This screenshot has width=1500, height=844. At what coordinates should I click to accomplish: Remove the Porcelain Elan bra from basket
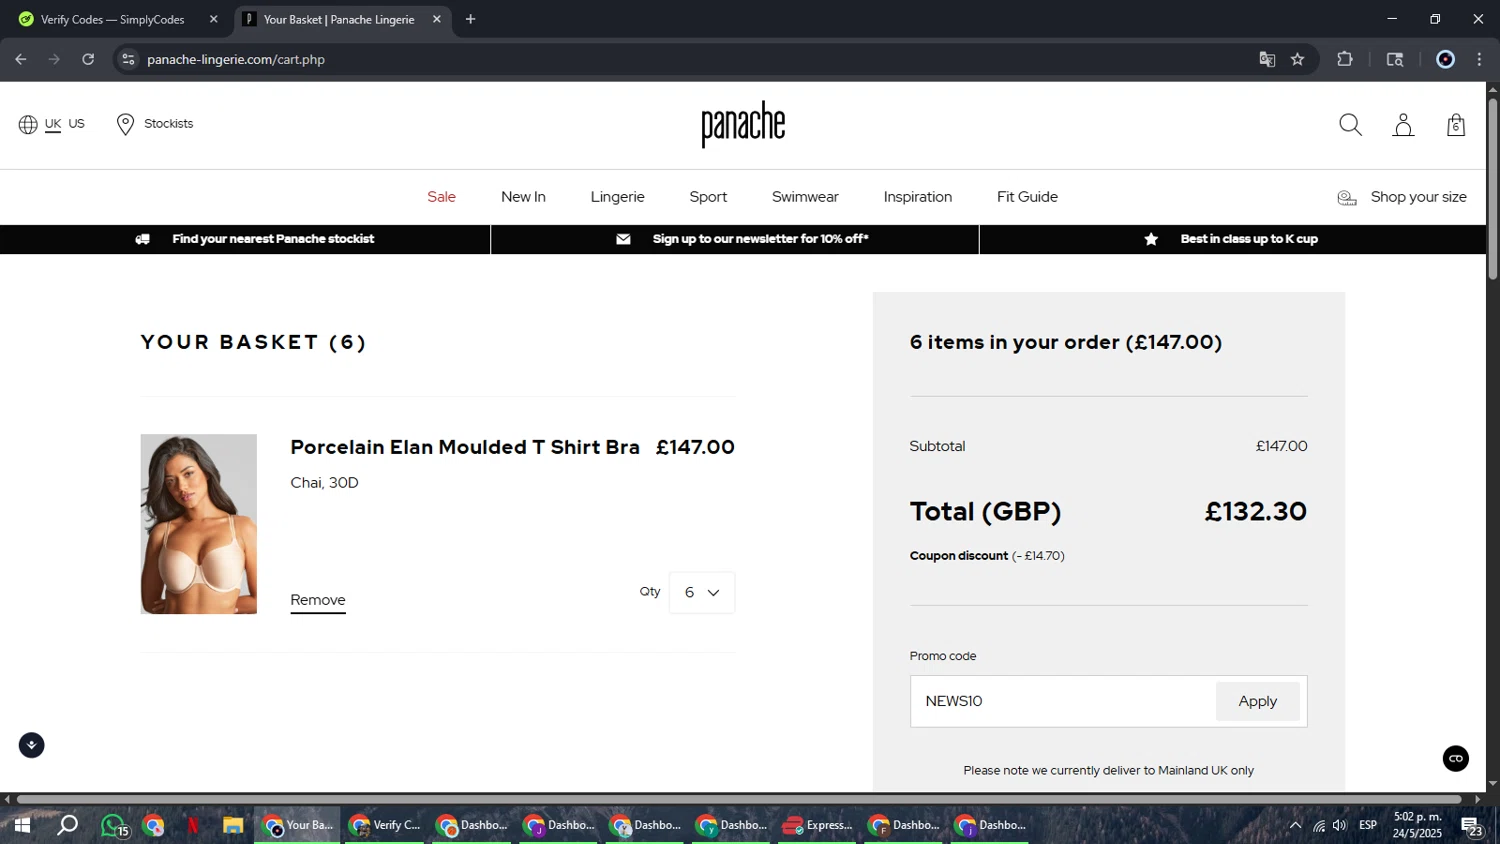point(318,600)
